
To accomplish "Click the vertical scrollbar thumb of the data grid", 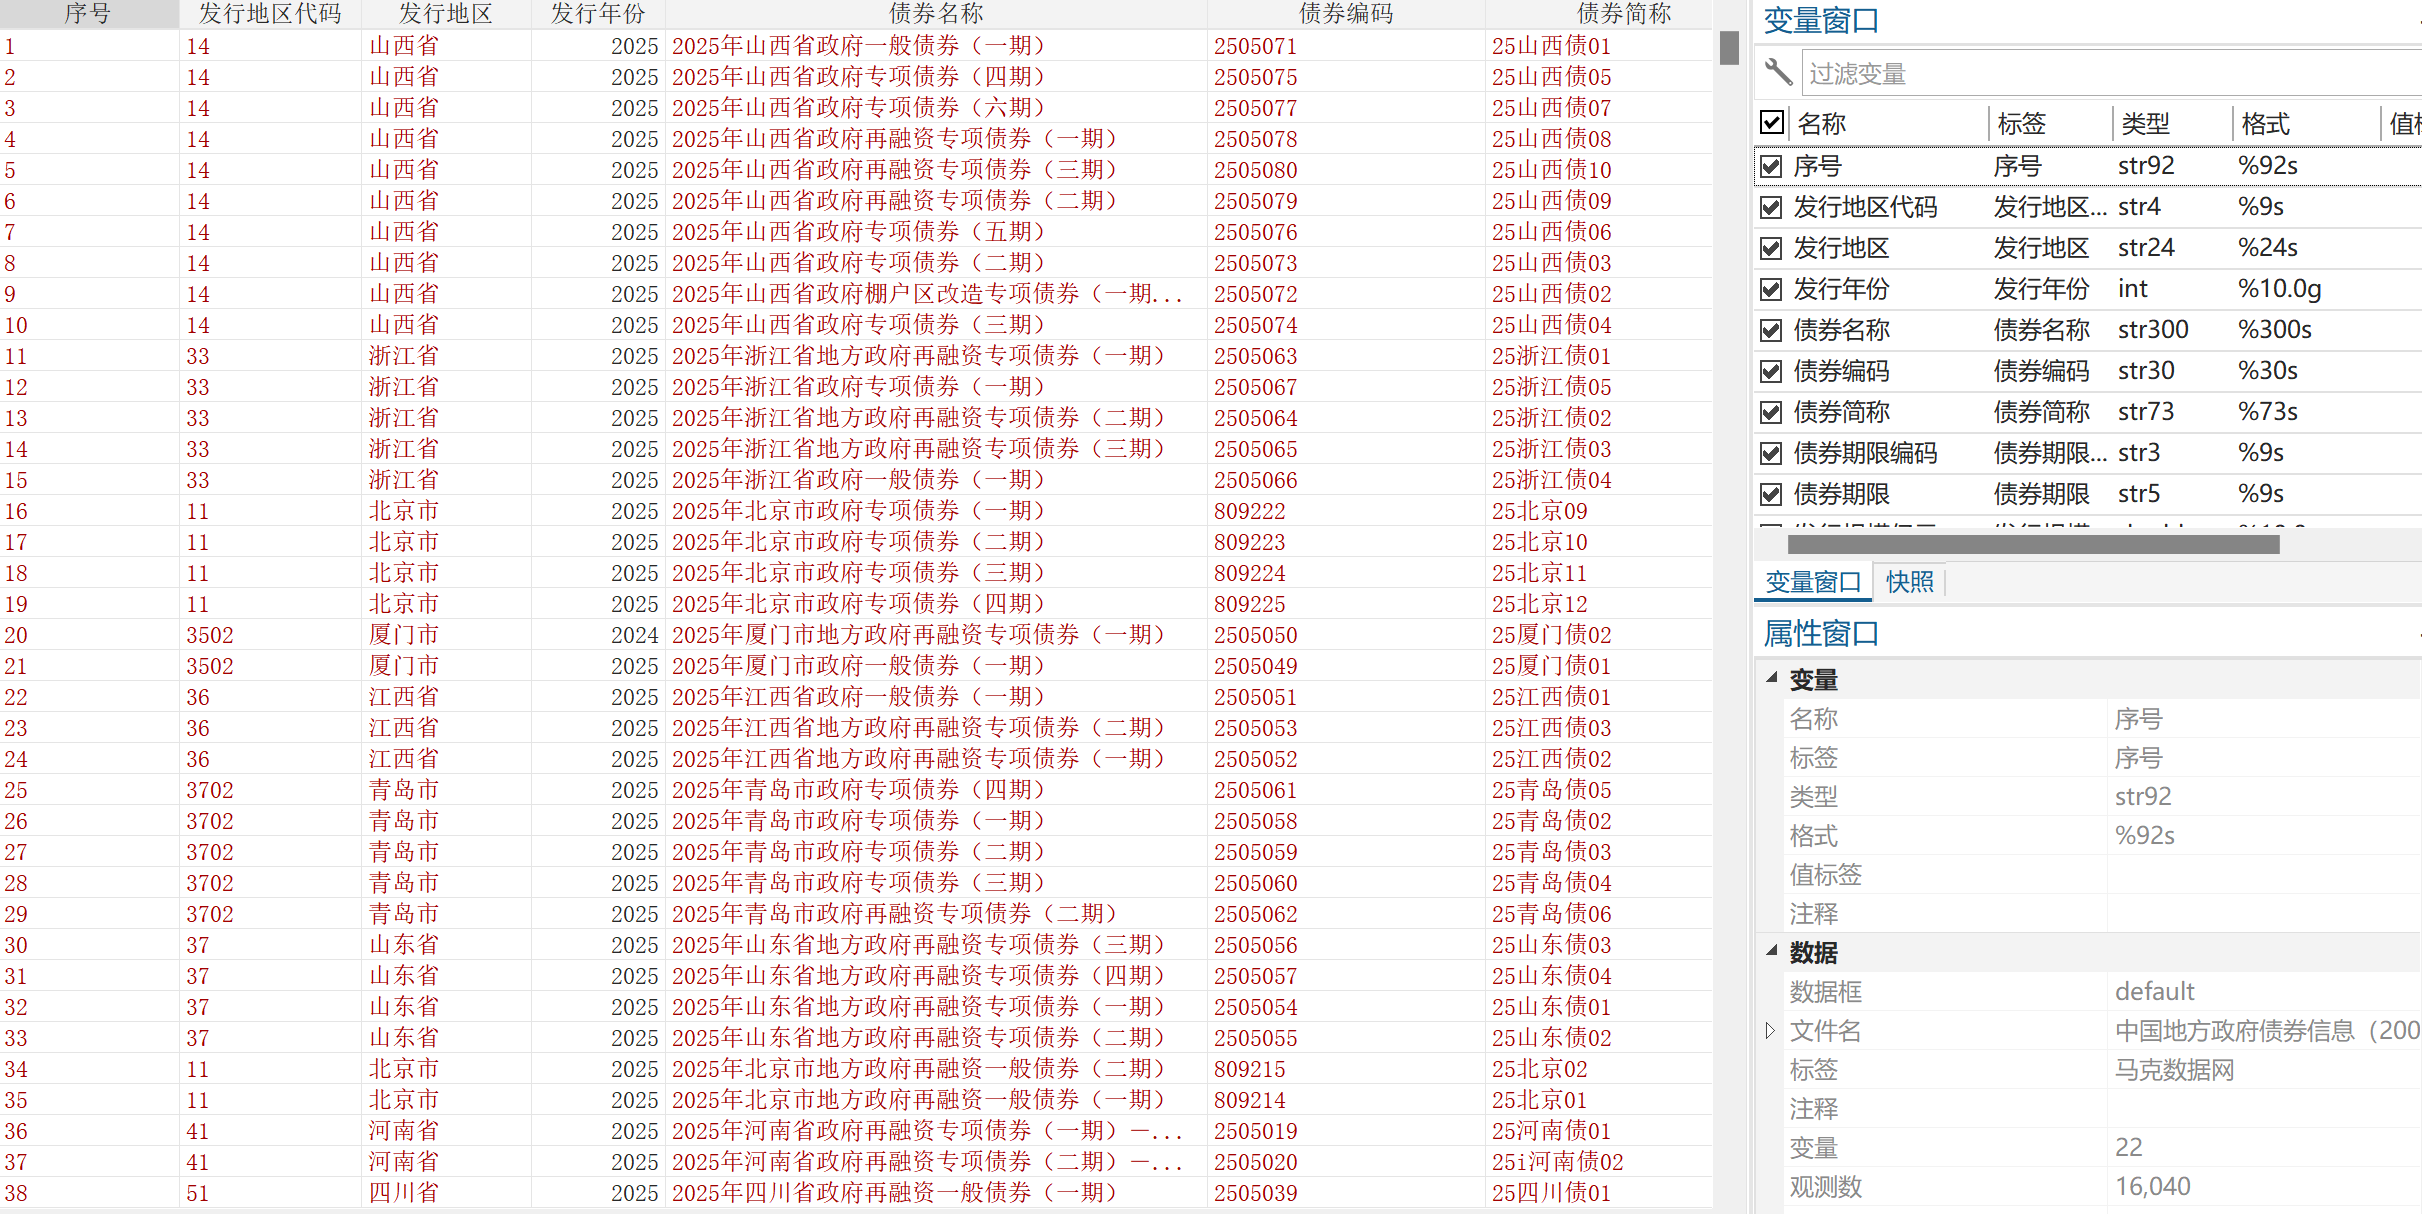I will 1729,48.
